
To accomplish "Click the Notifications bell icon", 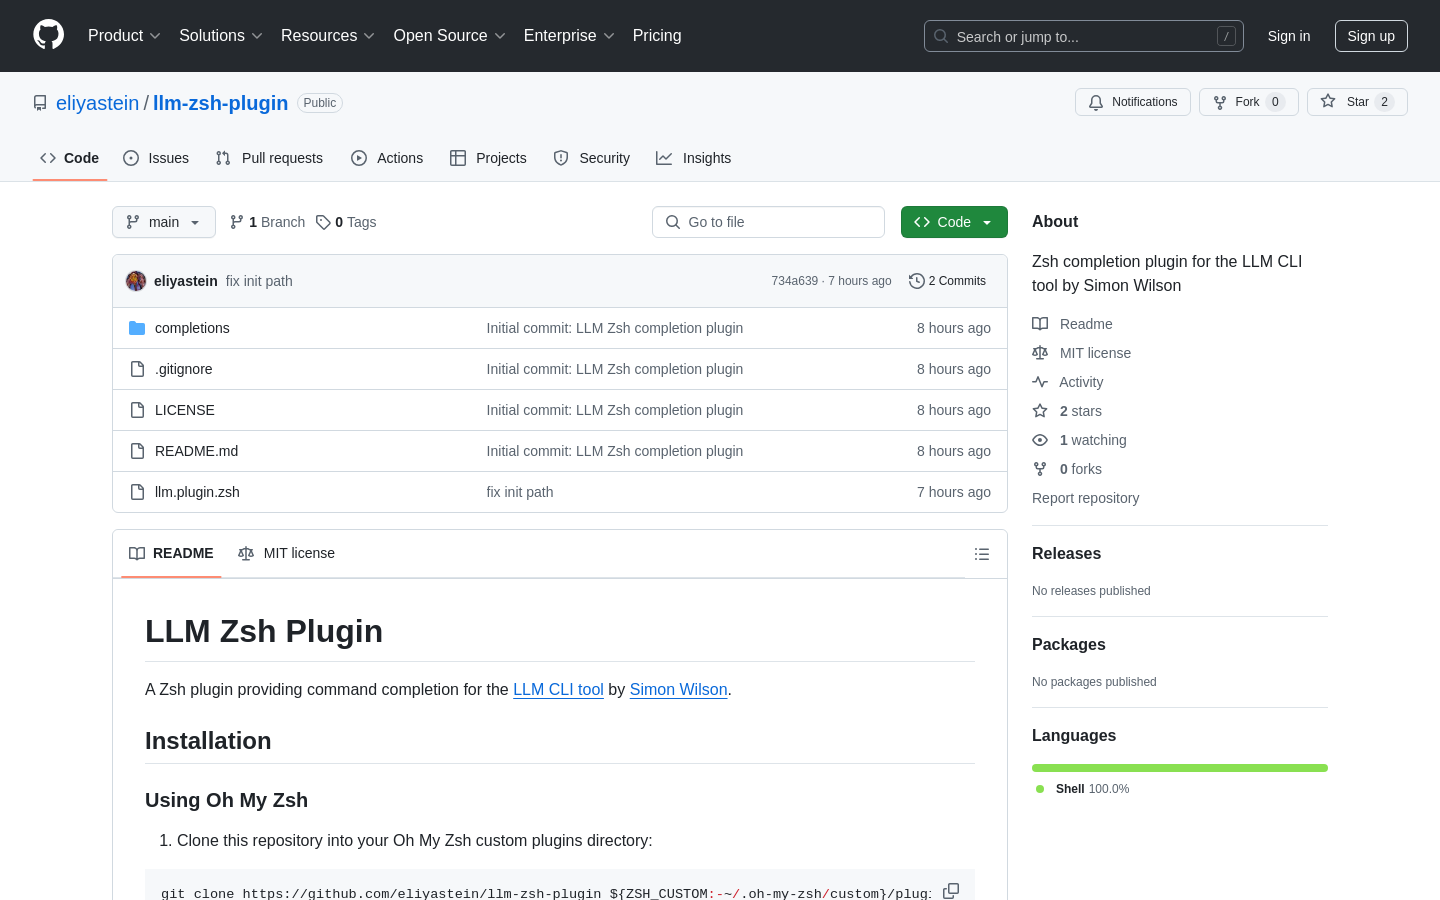I will [1096, 102].
